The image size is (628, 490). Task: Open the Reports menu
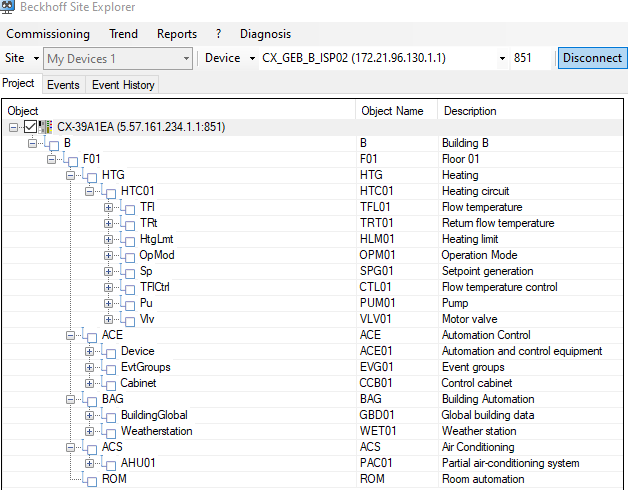coord(177,34)
